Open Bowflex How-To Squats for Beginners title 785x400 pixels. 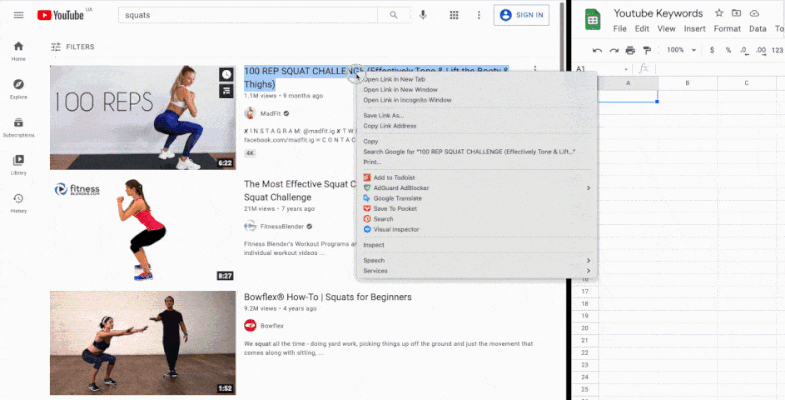coord(328,297)
